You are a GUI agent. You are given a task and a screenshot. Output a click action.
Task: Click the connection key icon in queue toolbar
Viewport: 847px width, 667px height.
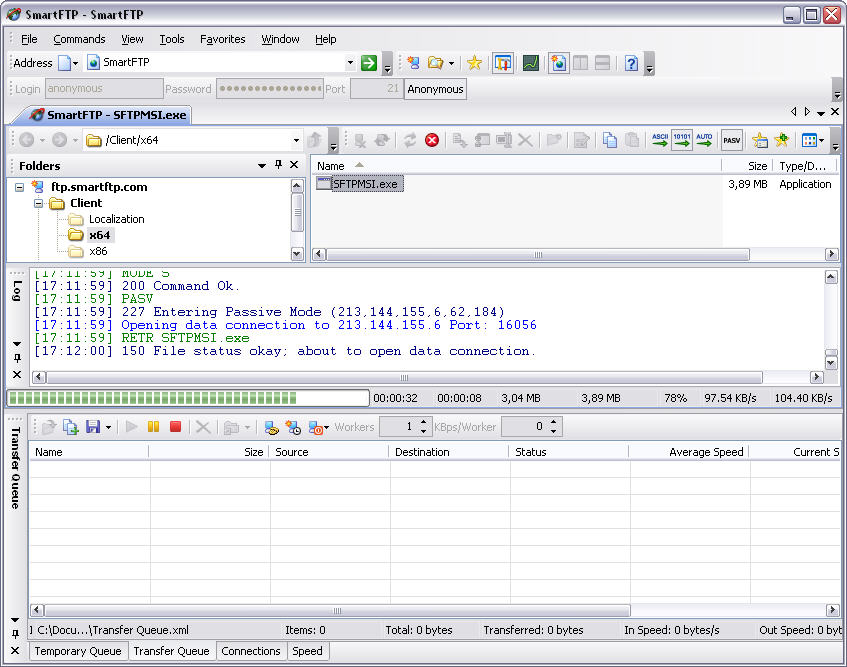271,428
